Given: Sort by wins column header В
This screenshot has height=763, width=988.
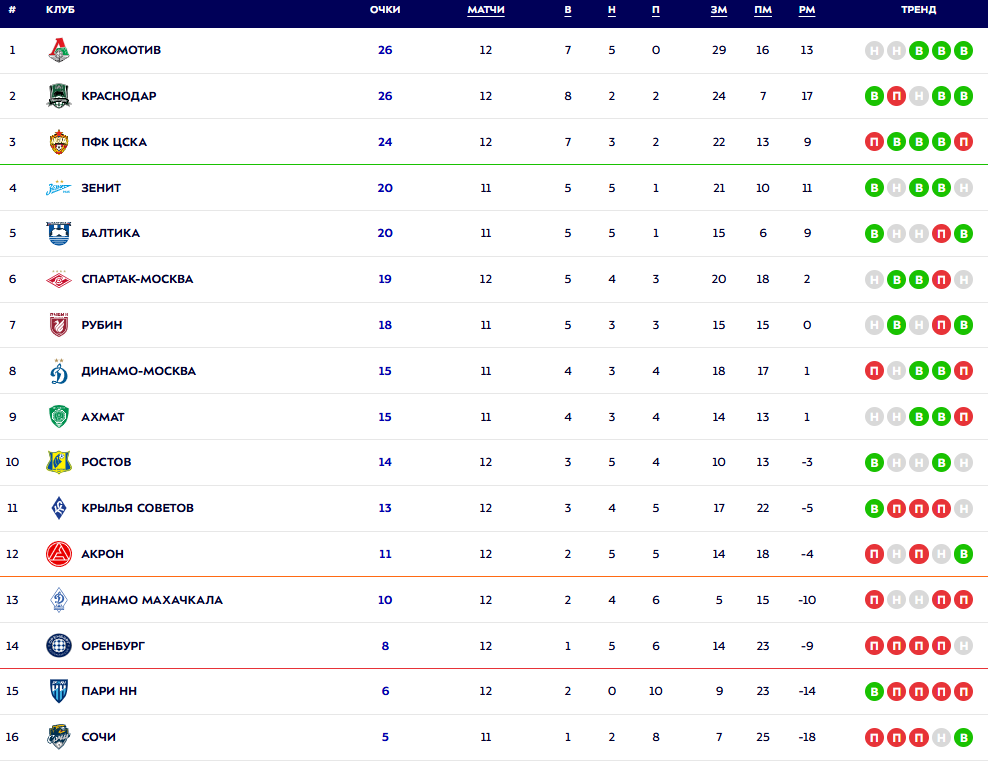Looking at the screenshot, I should (x=568, y=10).
